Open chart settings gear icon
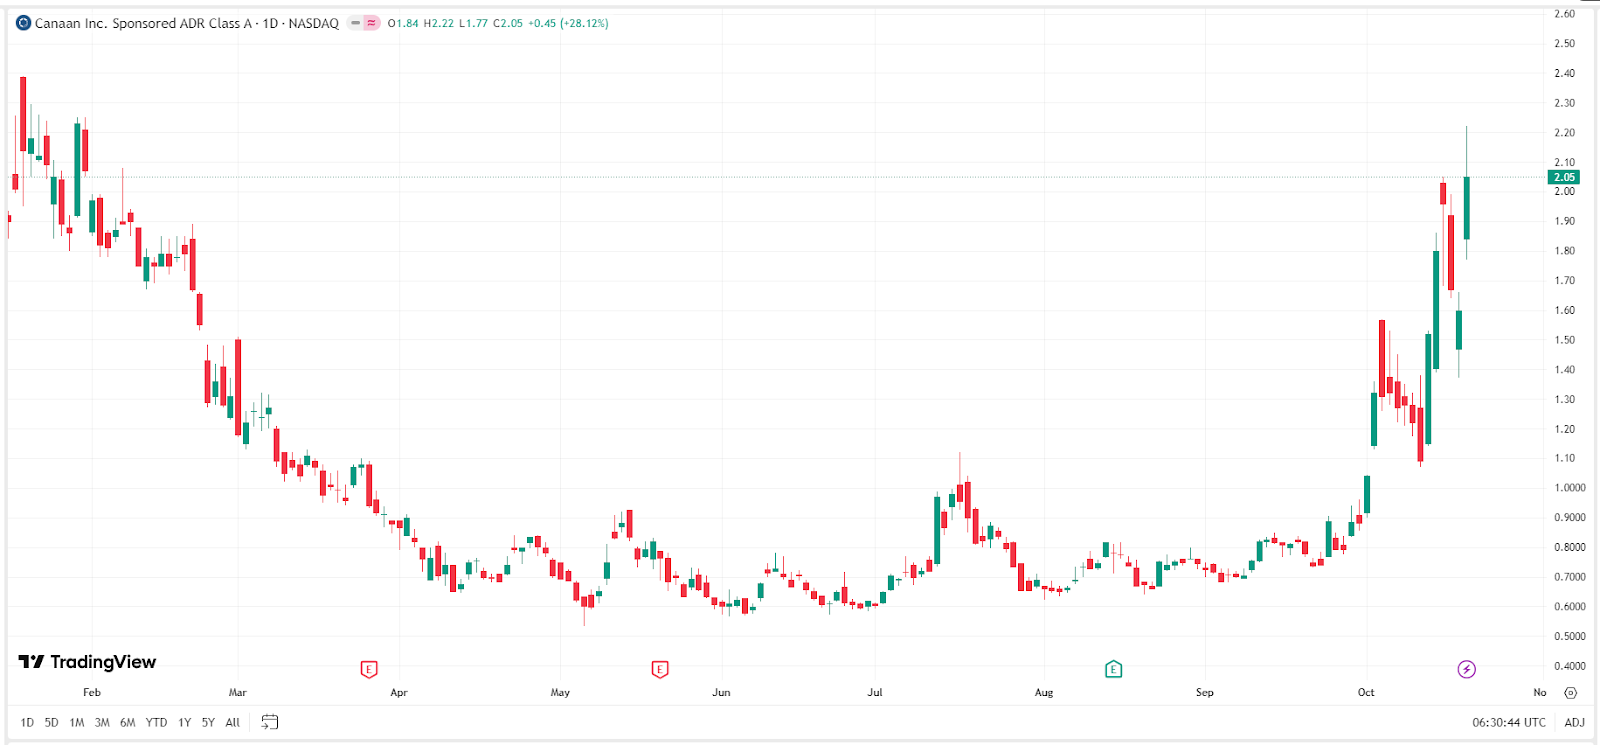1600x745 pixels. [x=1571, y=692]
